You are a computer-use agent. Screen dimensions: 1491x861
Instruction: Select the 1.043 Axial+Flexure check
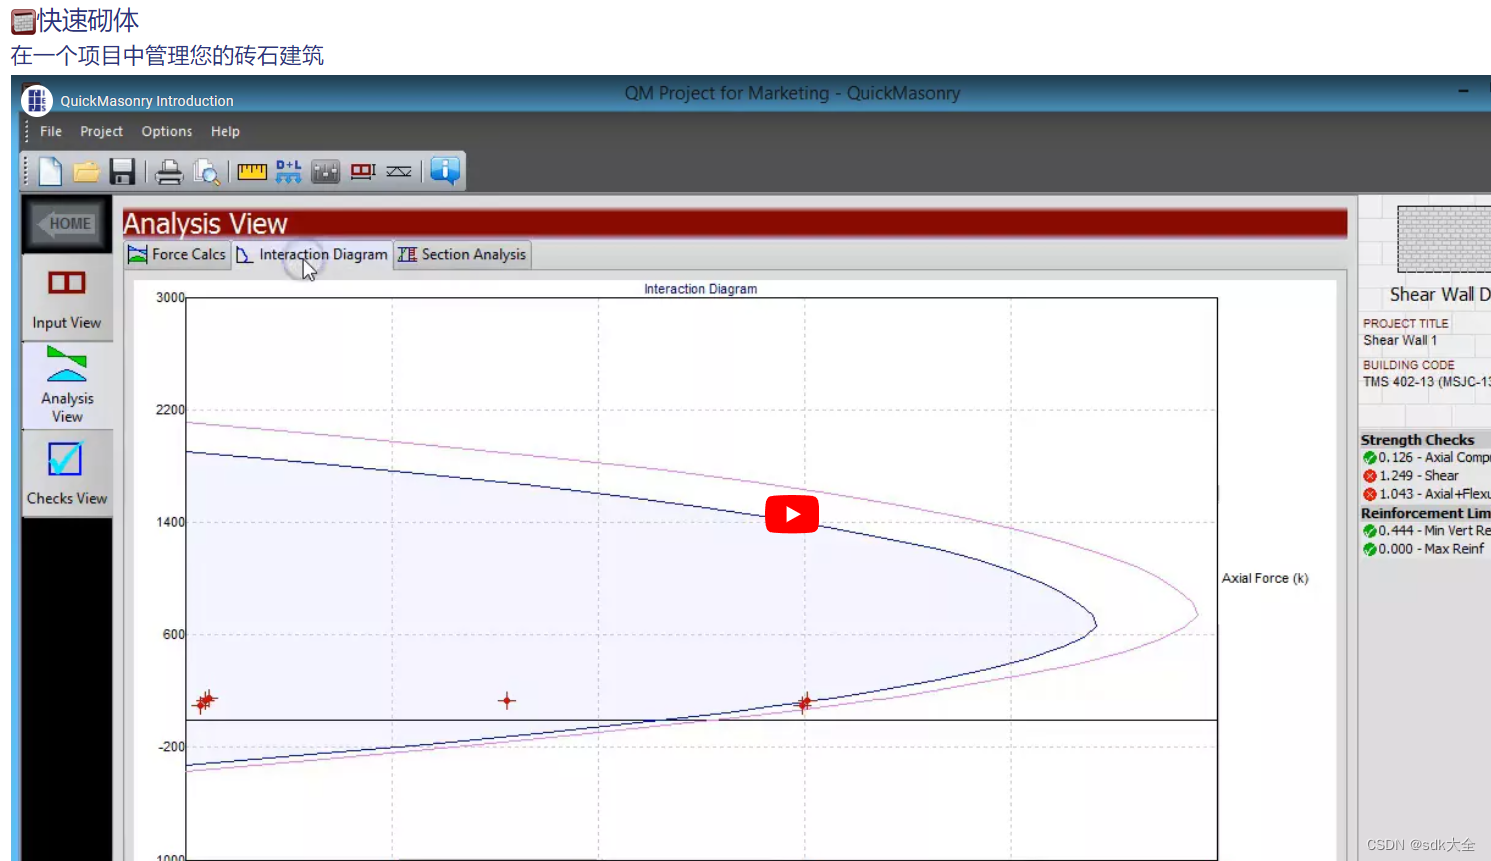tap(1425, 494)
